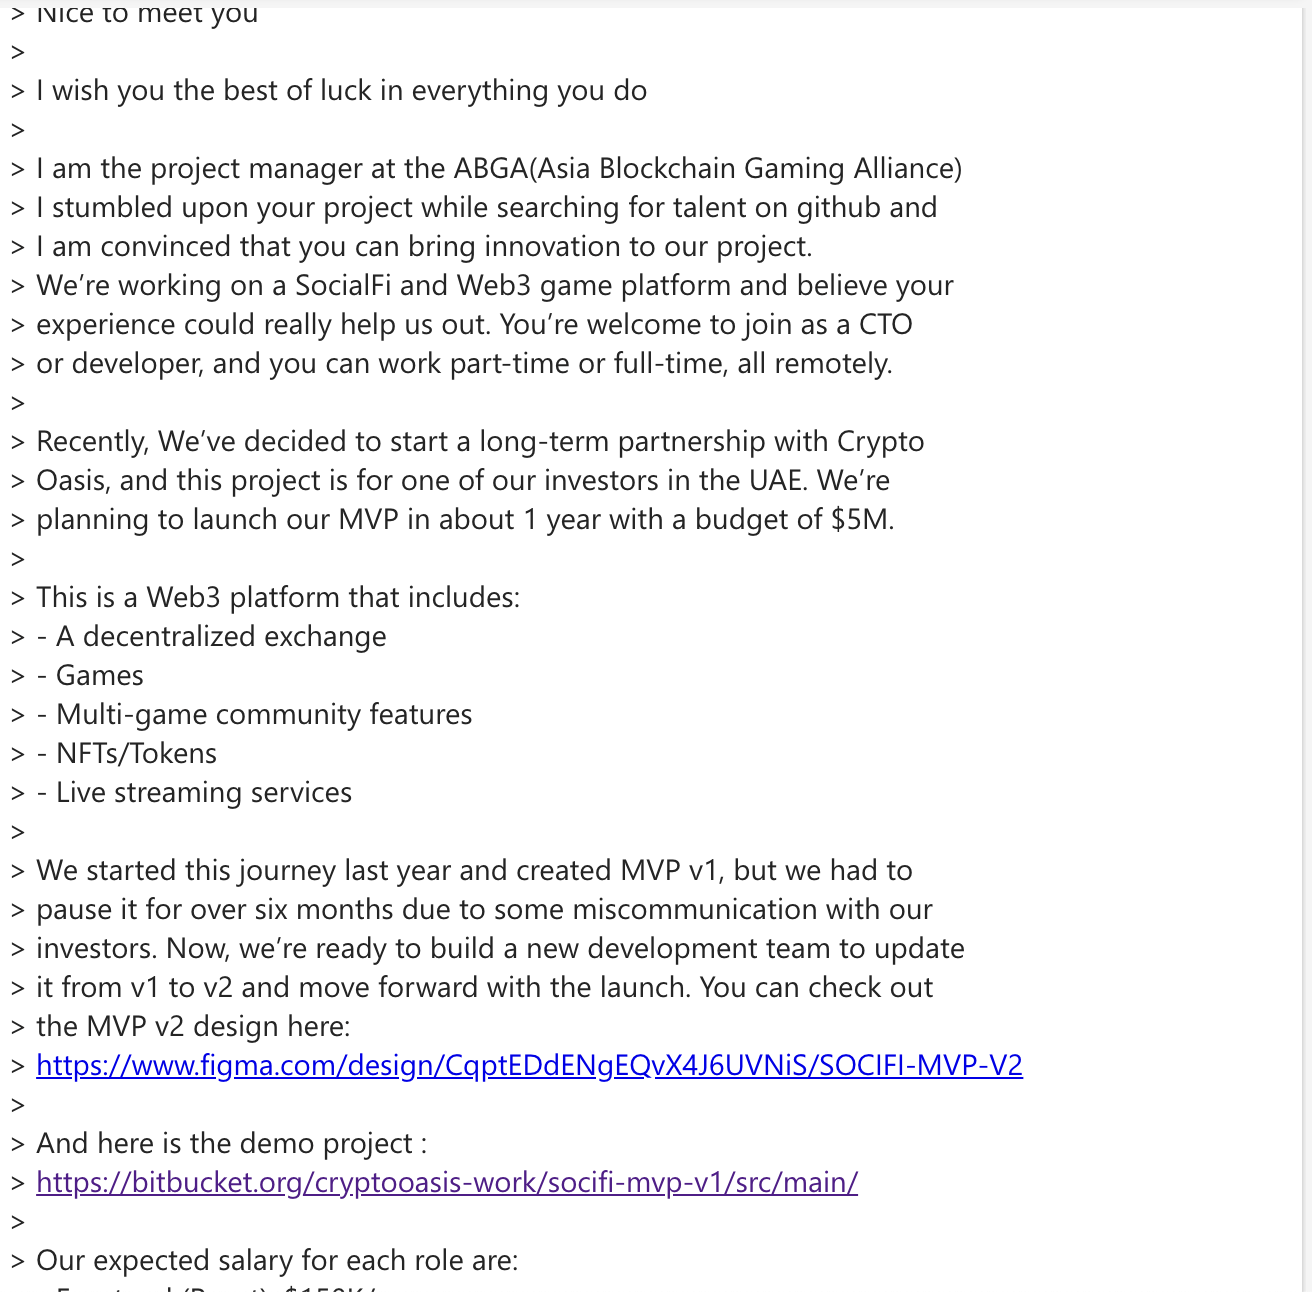Viewport: 1312px width, 1292px height.
Task: Click the line about SocialFi and Web3 game platform
Action: [495, 285]
